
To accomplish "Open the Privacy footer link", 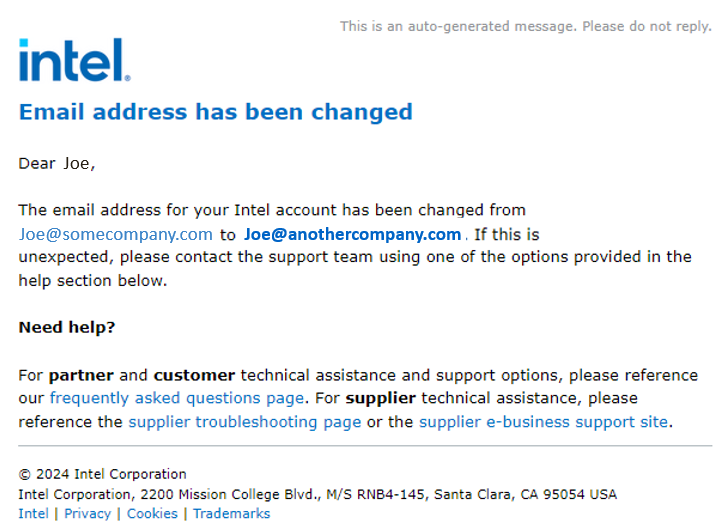I will click(x=87, y=514).
